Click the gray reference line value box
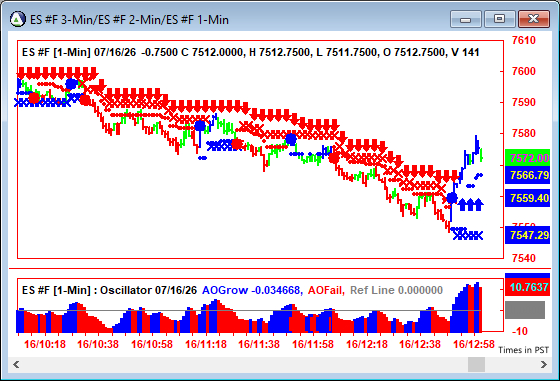This screenshot has height=381, width=560. (525, 310)
